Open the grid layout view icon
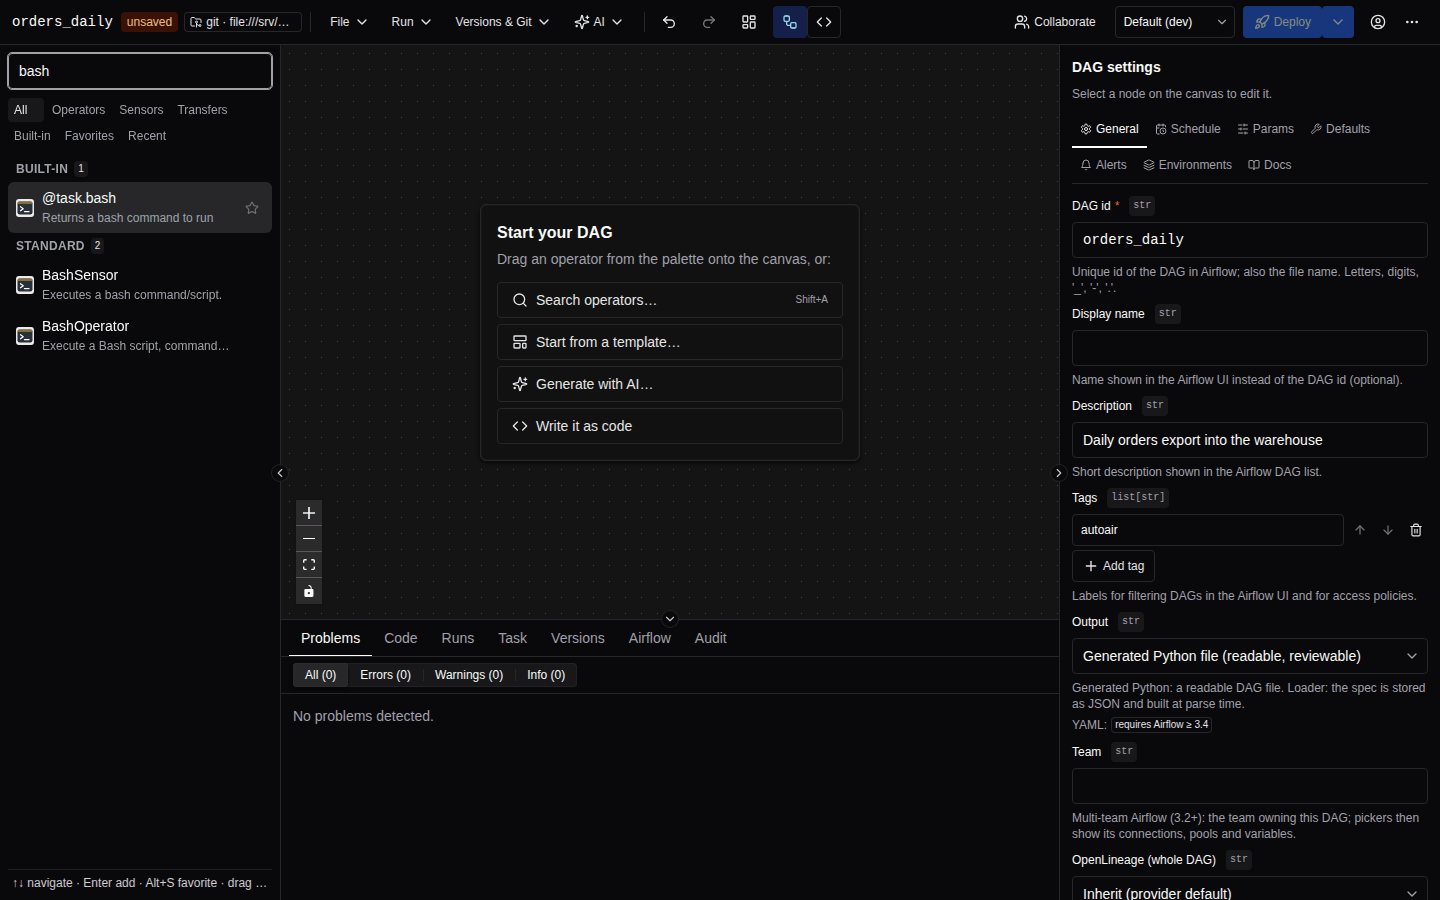1440x900 pixels. pyautogui.click(x=749, y=22)
